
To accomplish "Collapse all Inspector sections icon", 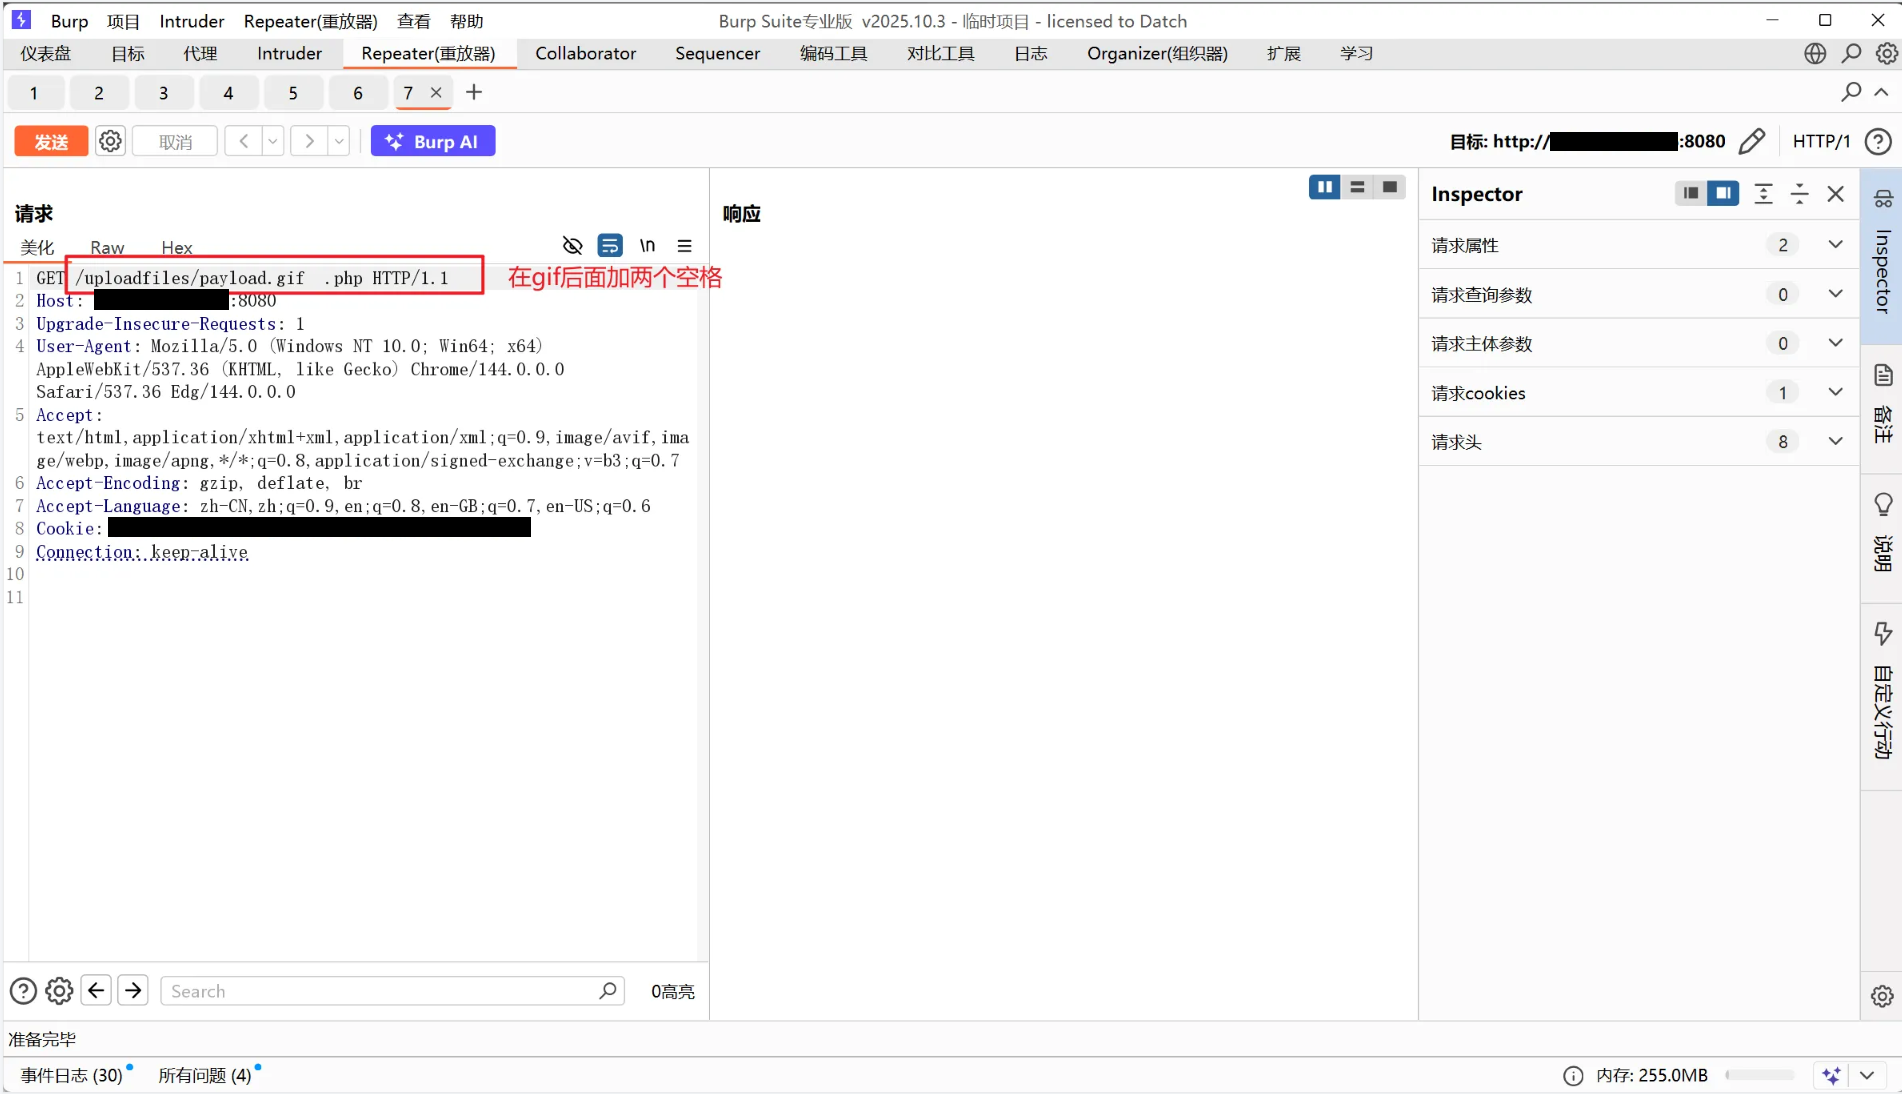I will click(1799, 194).
